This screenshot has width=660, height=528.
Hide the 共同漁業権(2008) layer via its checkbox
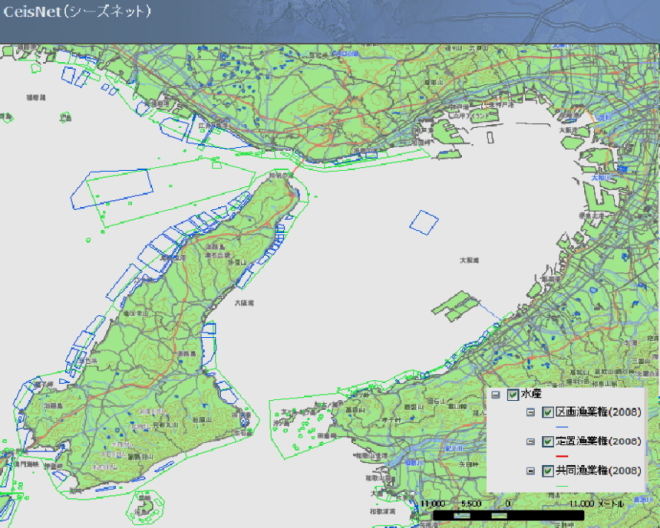(547, 470)
